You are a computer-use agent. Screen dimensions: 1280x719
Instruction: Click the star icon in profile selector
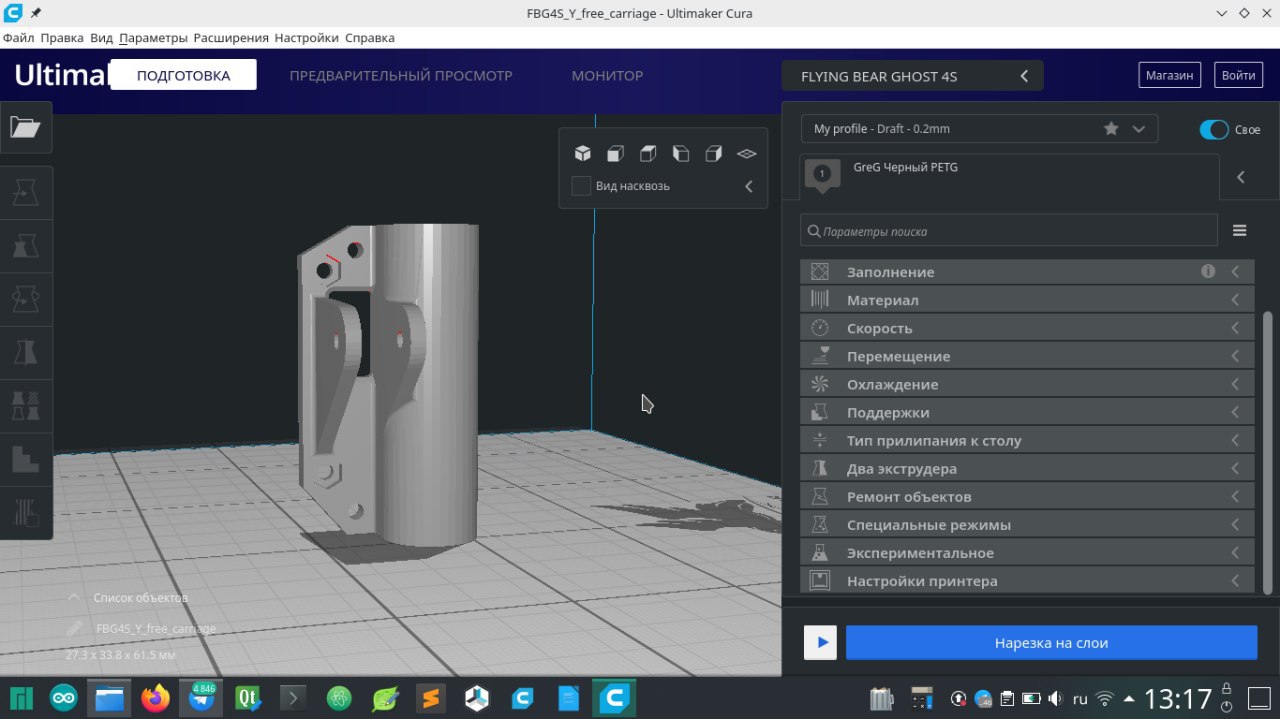pos(1111,129)
